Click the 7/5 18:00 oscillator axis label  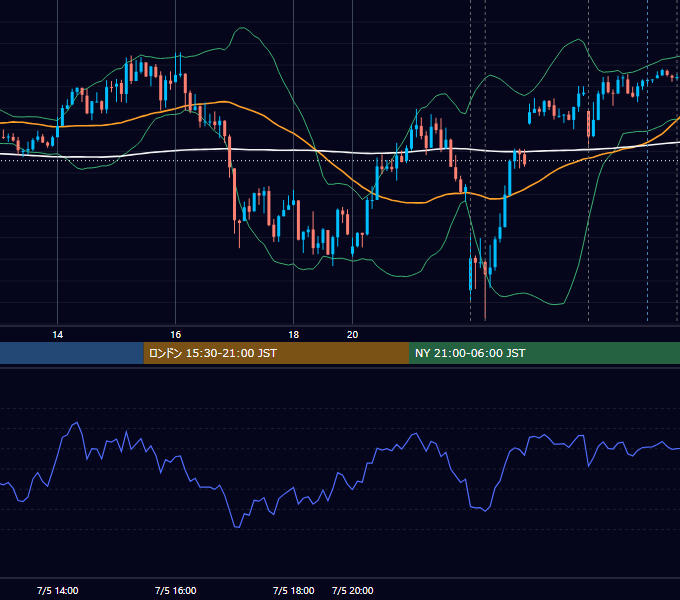click(294, 590)
